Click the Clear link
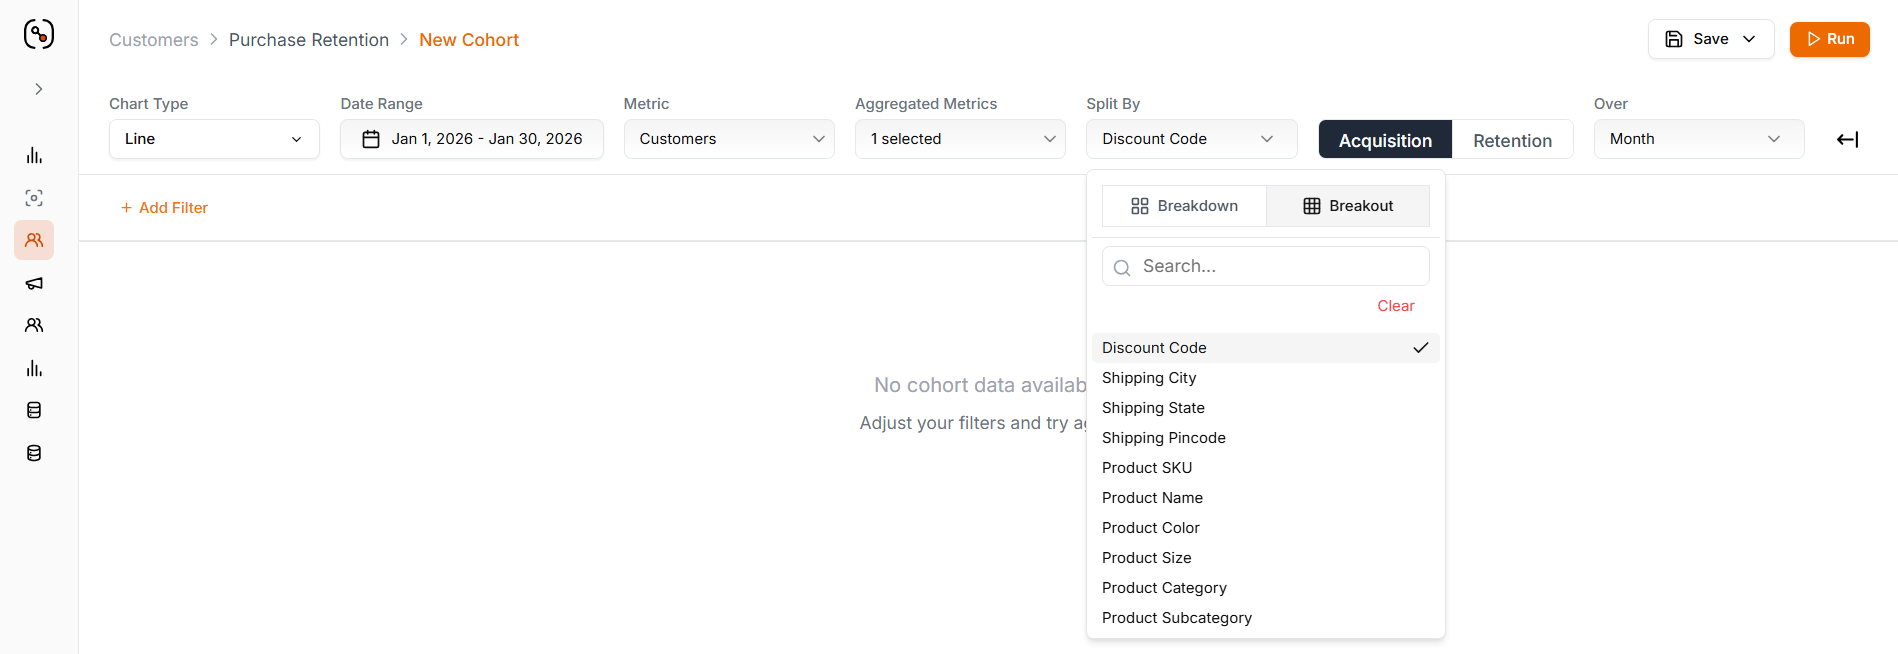1898x654 pixels. coord(1395,306)
